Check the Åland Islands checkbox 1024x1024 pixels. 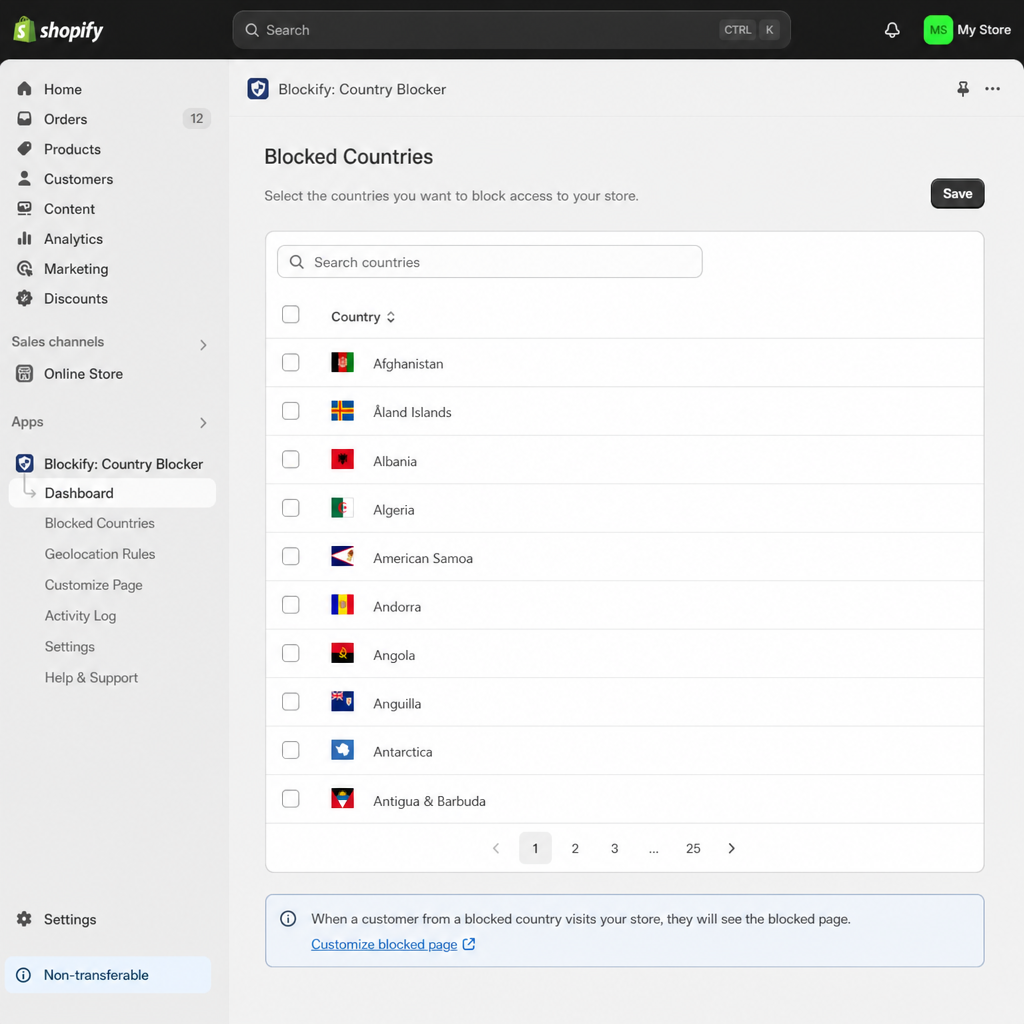click(291, 411)
